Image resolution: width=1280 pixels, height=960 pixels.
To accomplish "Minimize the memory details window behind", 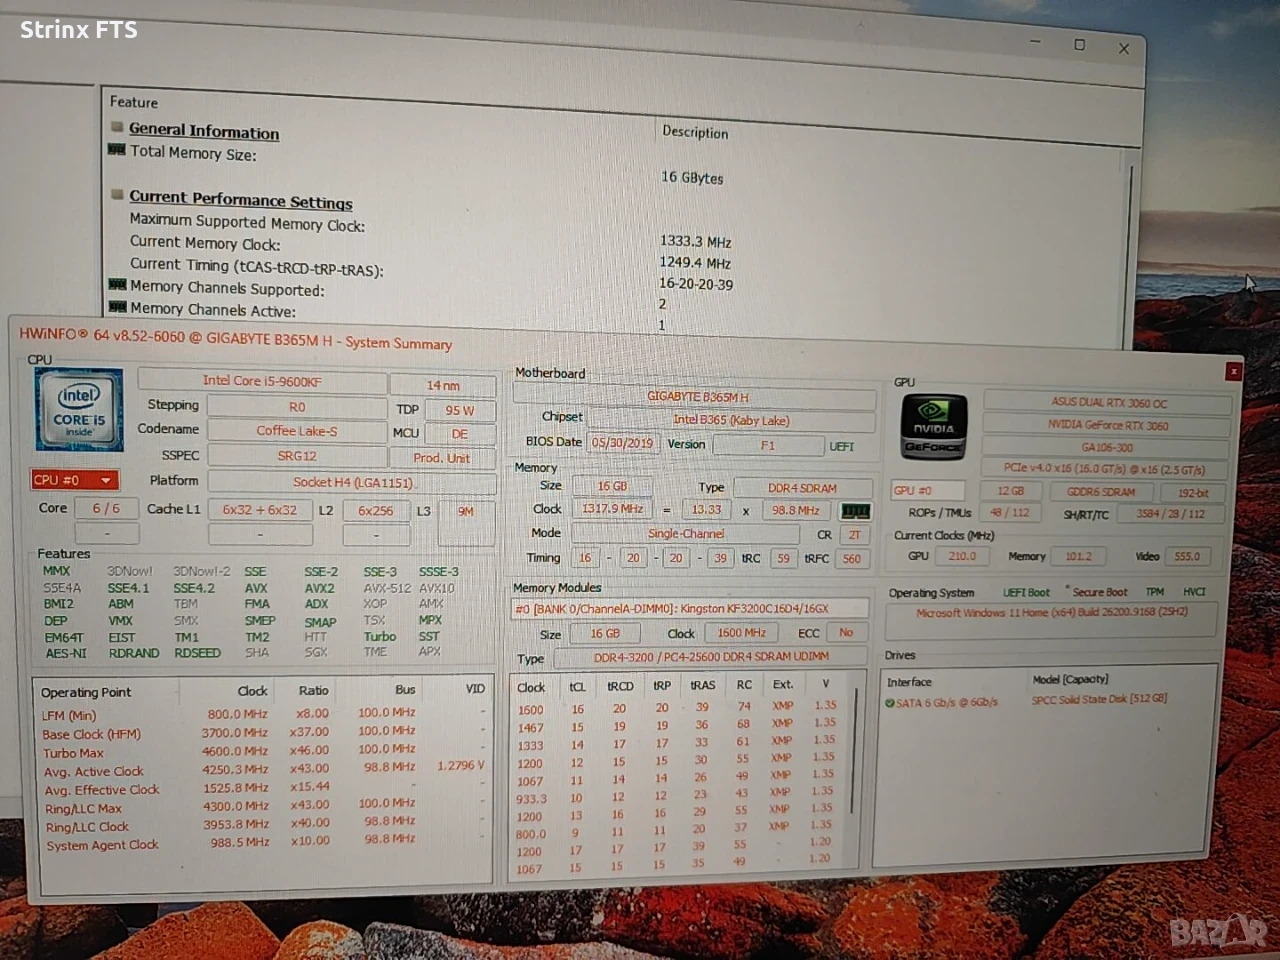I will [x=1035, y=42].
